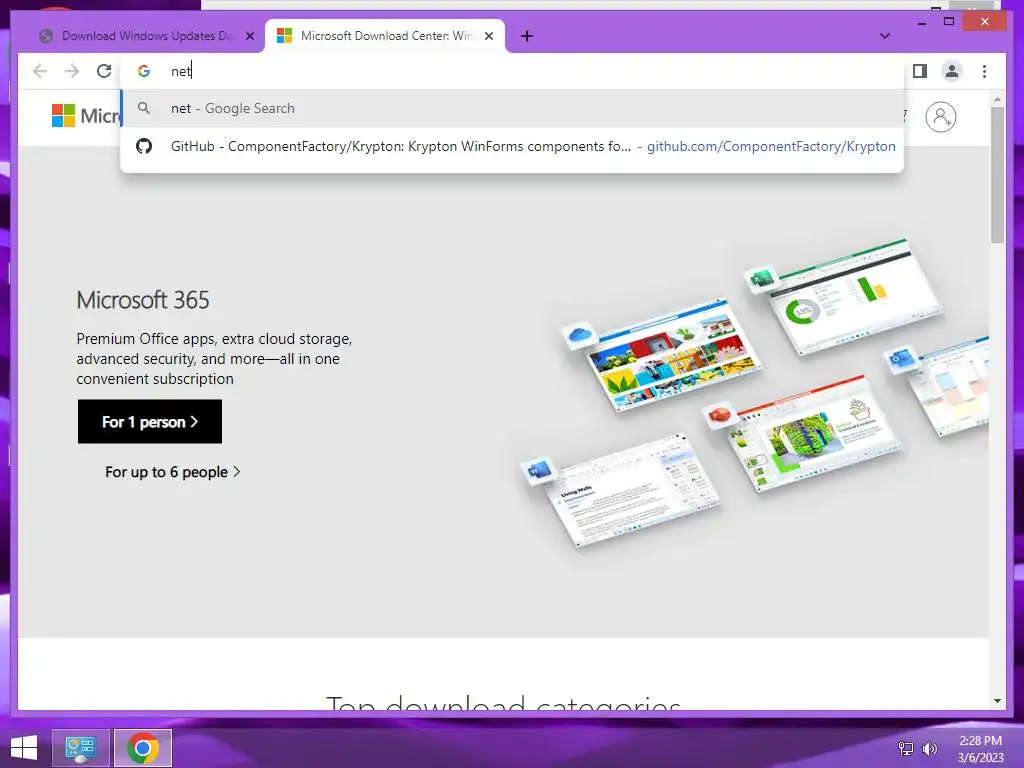Open the GitHub ComponentFactory/Krypton suggestion
The width and height of the screenshot is (1024, 768).
[512, 146]
